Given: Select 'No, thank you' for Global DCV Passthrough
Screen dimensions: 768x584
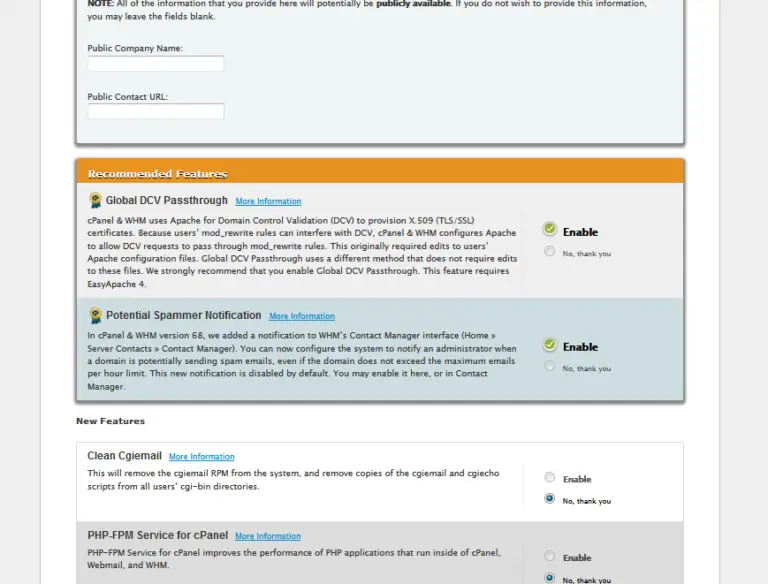Looking at the screenshot, I should (x=549, y=252).
